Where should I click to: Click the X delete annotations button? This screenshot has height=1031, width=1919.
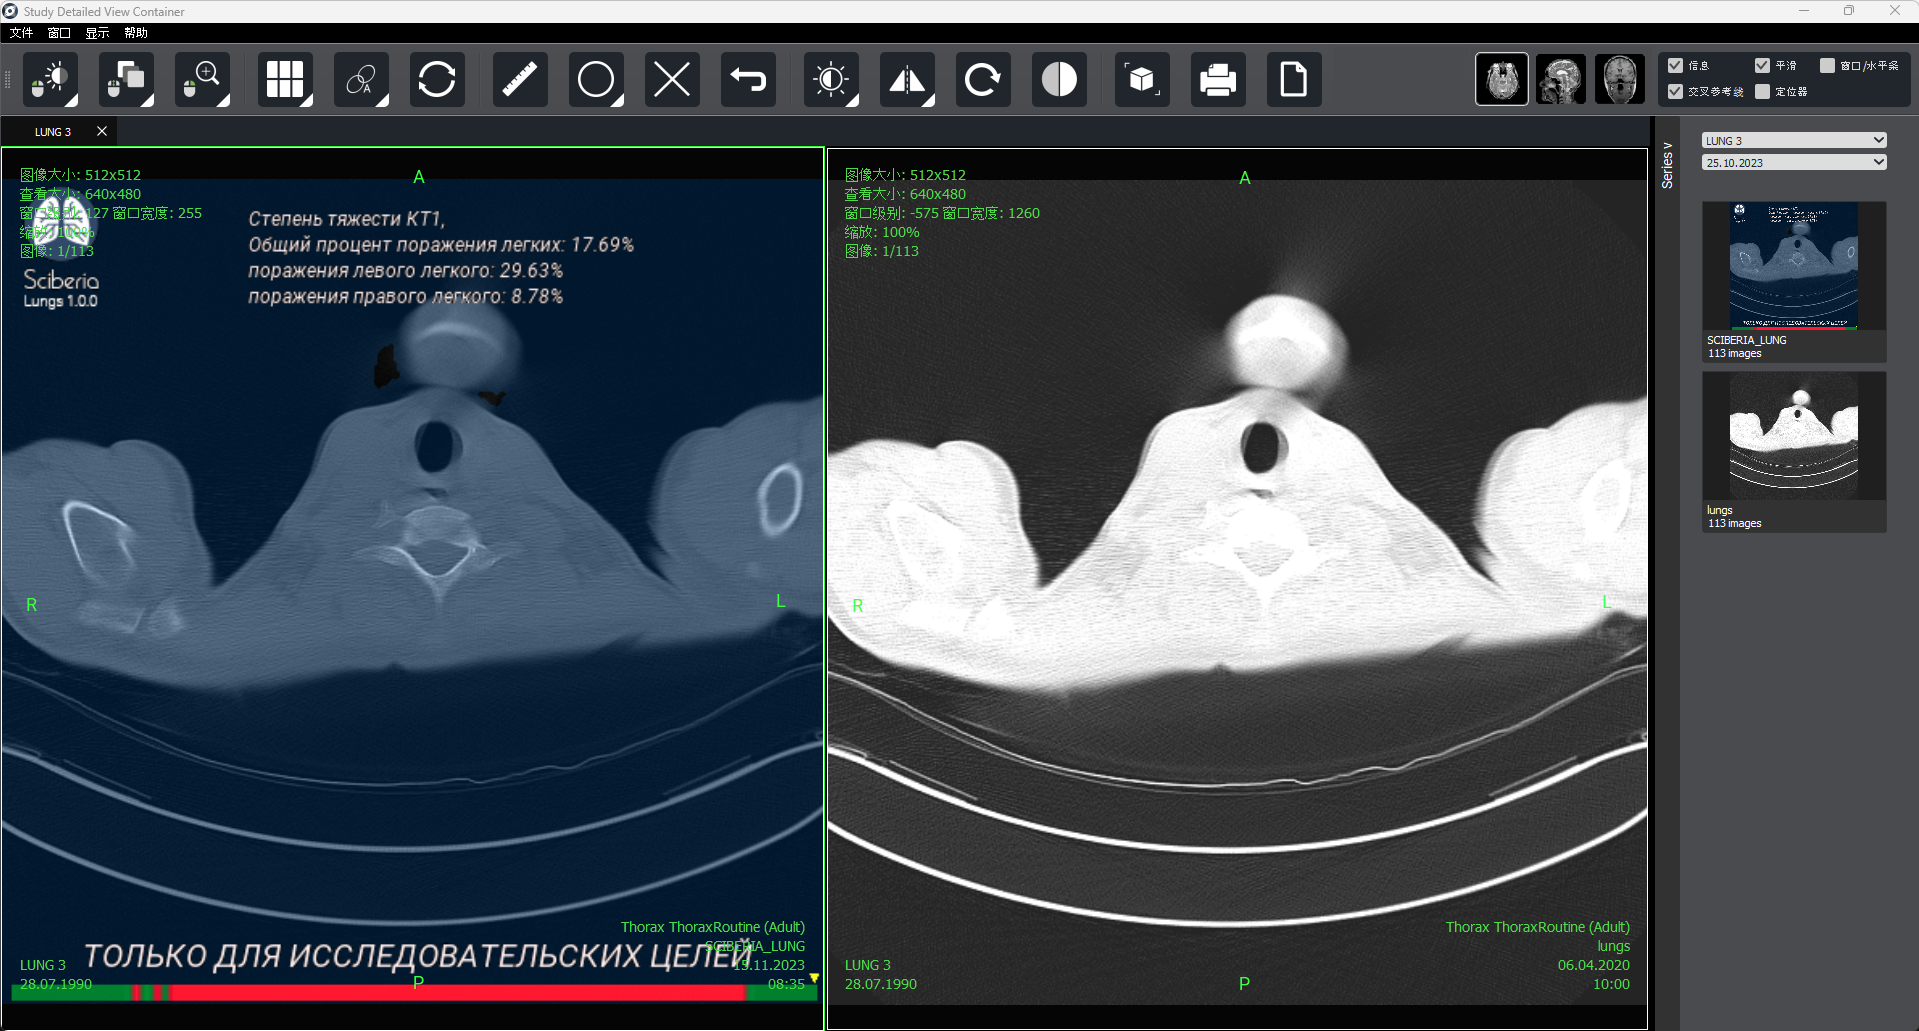[x=672, y=79]
